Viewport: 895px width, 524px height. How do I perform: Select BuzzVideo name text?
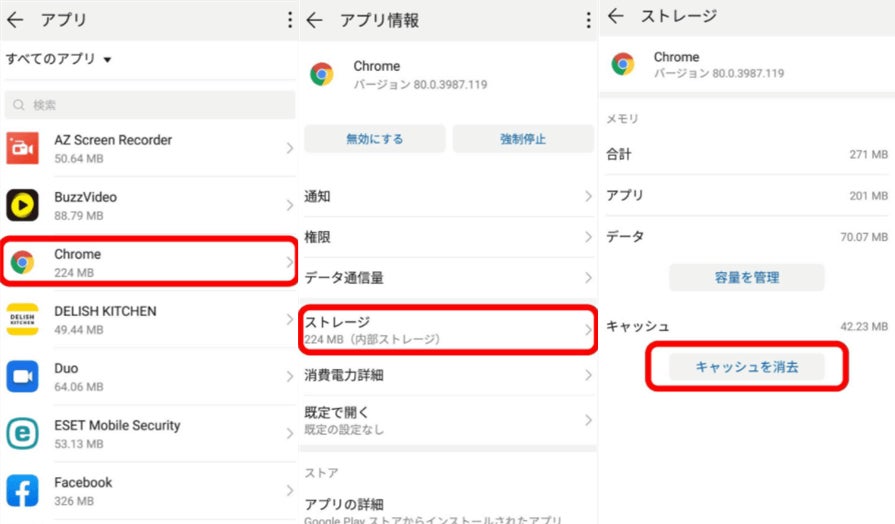pyautogui.click(x=86, y=197)
